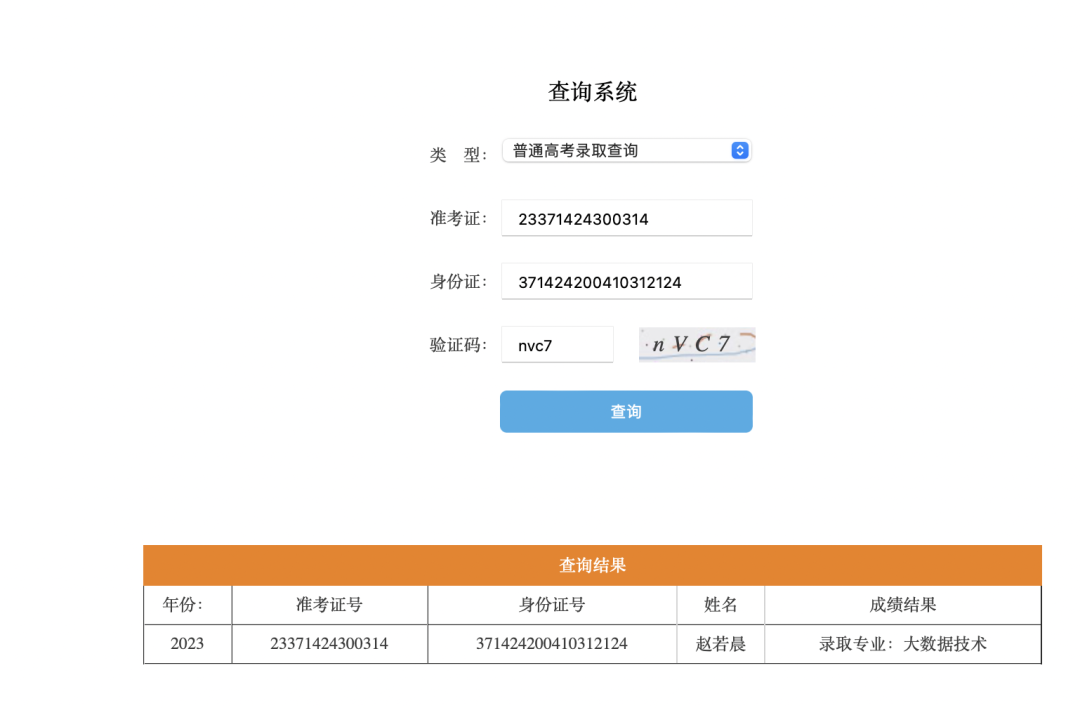Viewport: 1080px width, 708px height.
Task: Click the 类型 field label
Action: [457, 155]
